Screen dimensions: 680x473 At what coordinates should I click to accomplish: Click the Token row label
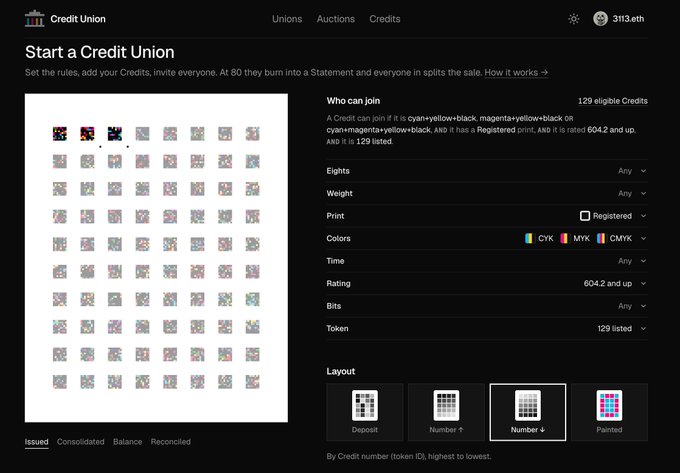coord(337,329)
